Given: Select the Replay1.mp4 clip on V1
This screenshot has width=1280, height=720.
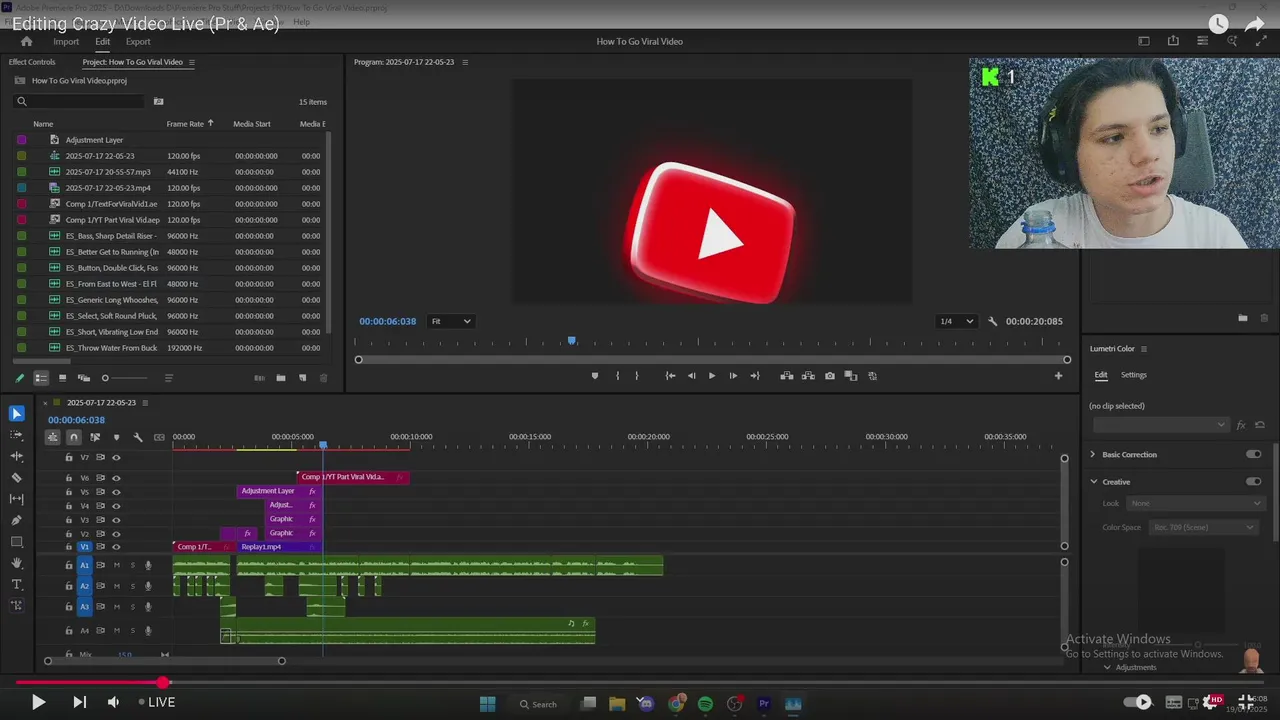Looking at the screenshot, I should pos(279,547).
